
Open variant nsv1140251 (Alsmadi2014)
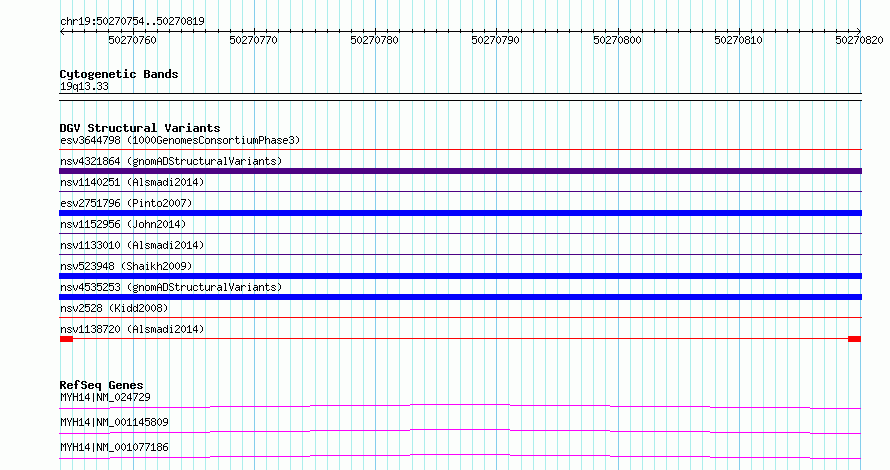(x=132, y=182)
